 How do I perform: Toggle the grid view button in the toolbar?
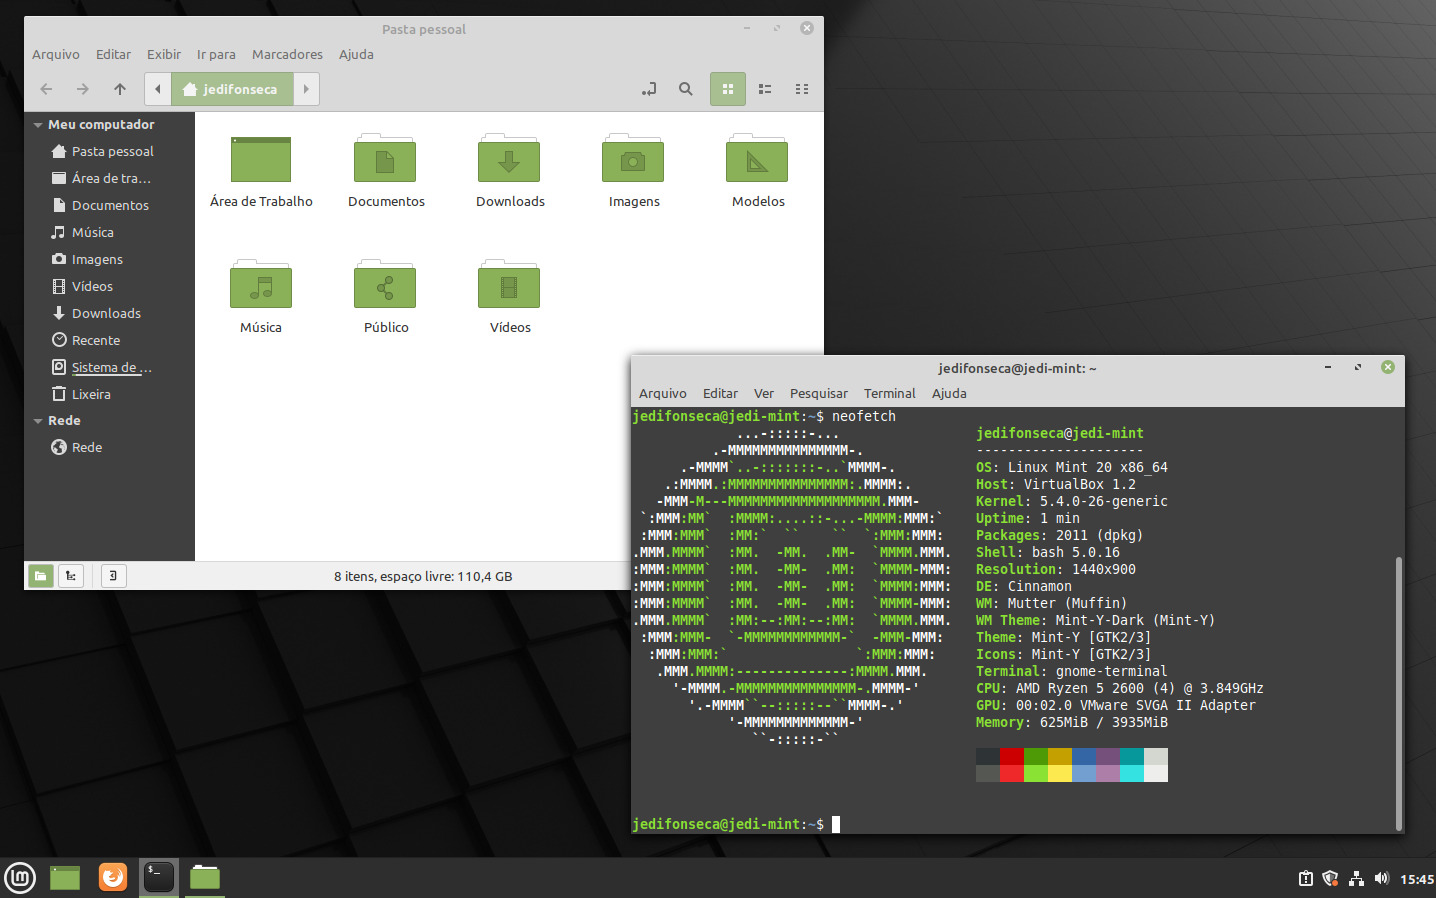click(727, 88)
